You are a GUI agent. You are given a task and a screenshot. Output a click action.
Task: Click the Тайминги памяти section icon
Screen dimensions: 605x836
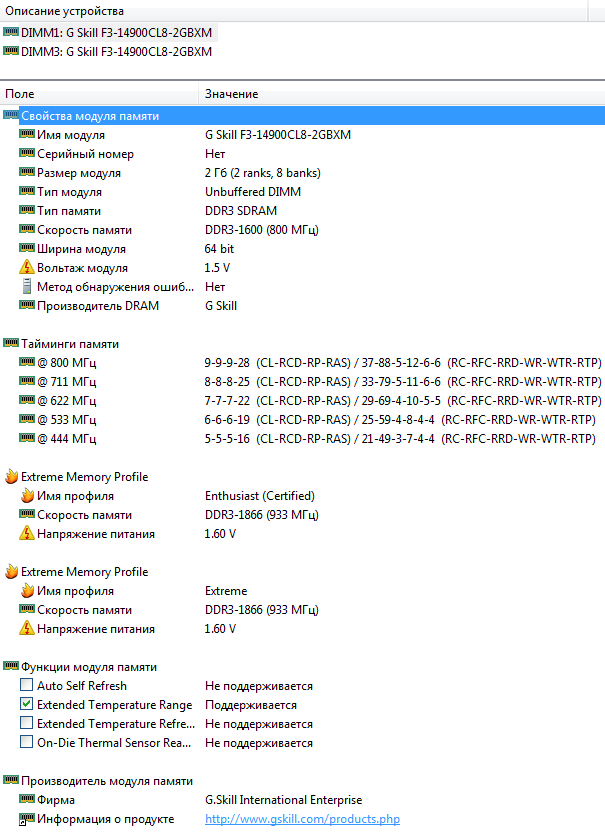click(x=11, y=343)
